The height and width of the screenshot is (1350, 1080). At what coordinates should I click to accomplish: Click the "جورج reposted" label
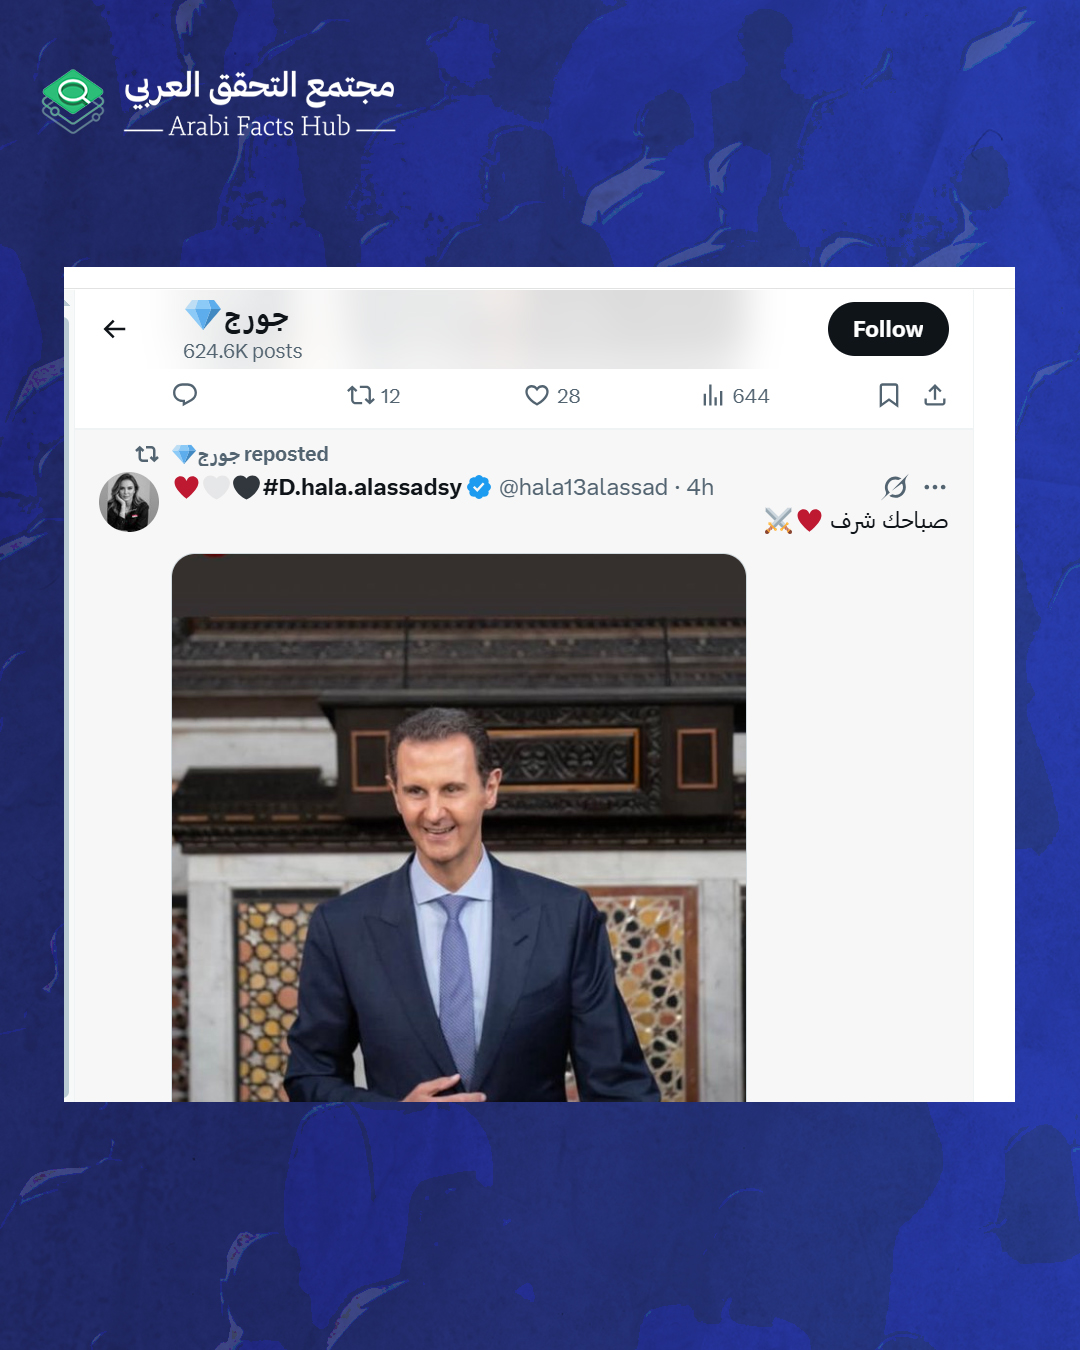coord(251,454)
